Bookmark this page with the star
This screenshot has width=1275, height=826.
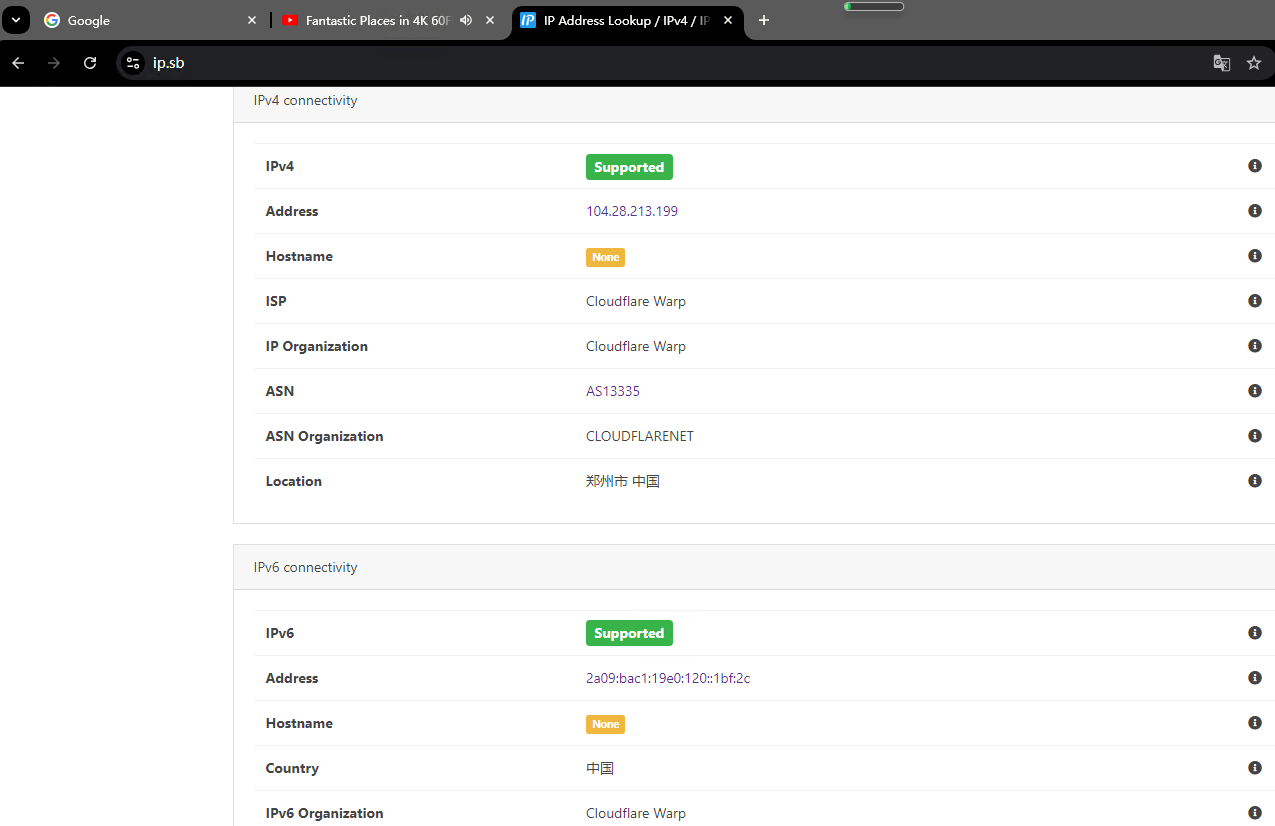coord(1254,63)
